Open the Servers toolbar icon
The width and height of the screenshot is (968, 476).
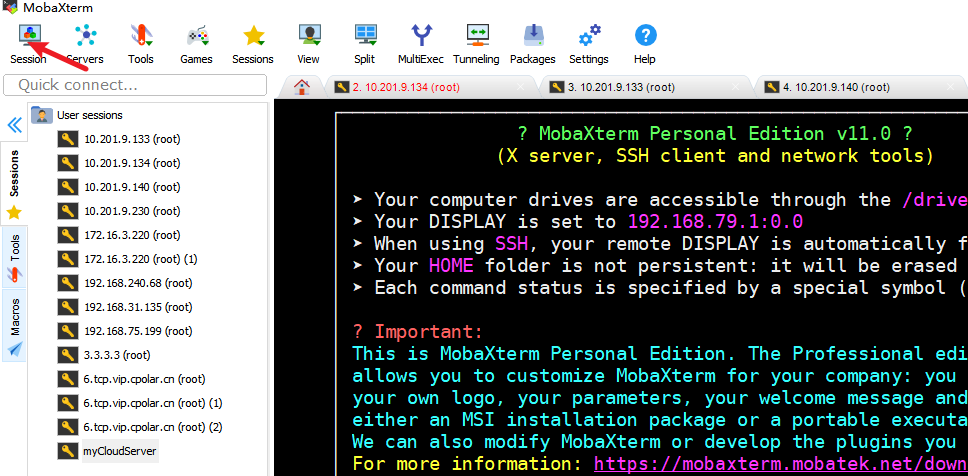86,35
